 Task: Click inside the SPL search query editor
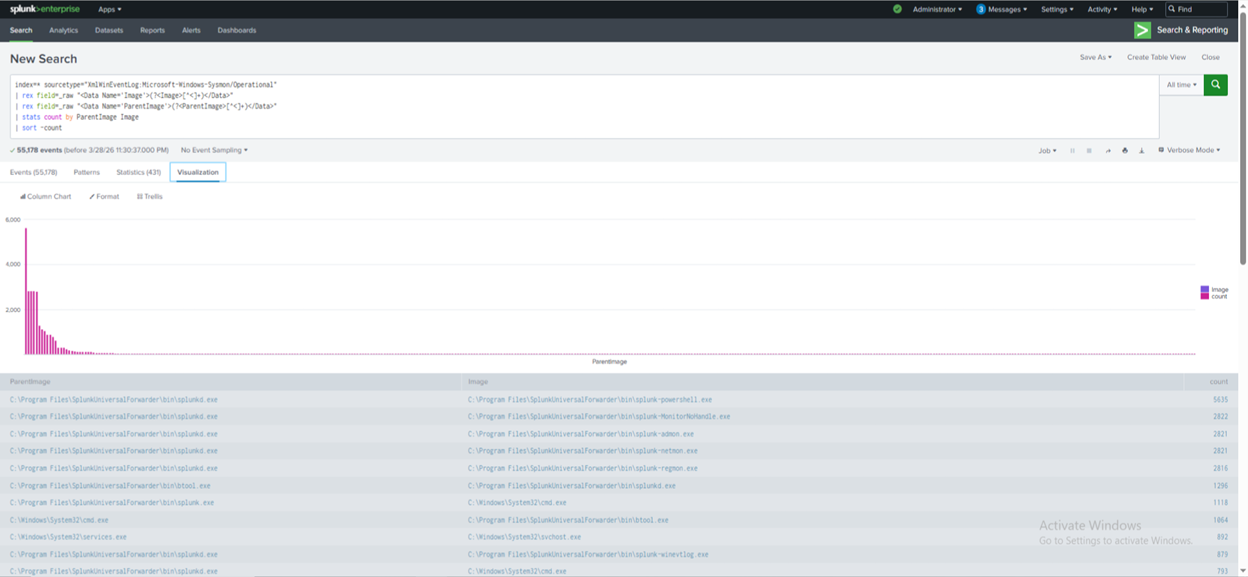pos(584,107)
